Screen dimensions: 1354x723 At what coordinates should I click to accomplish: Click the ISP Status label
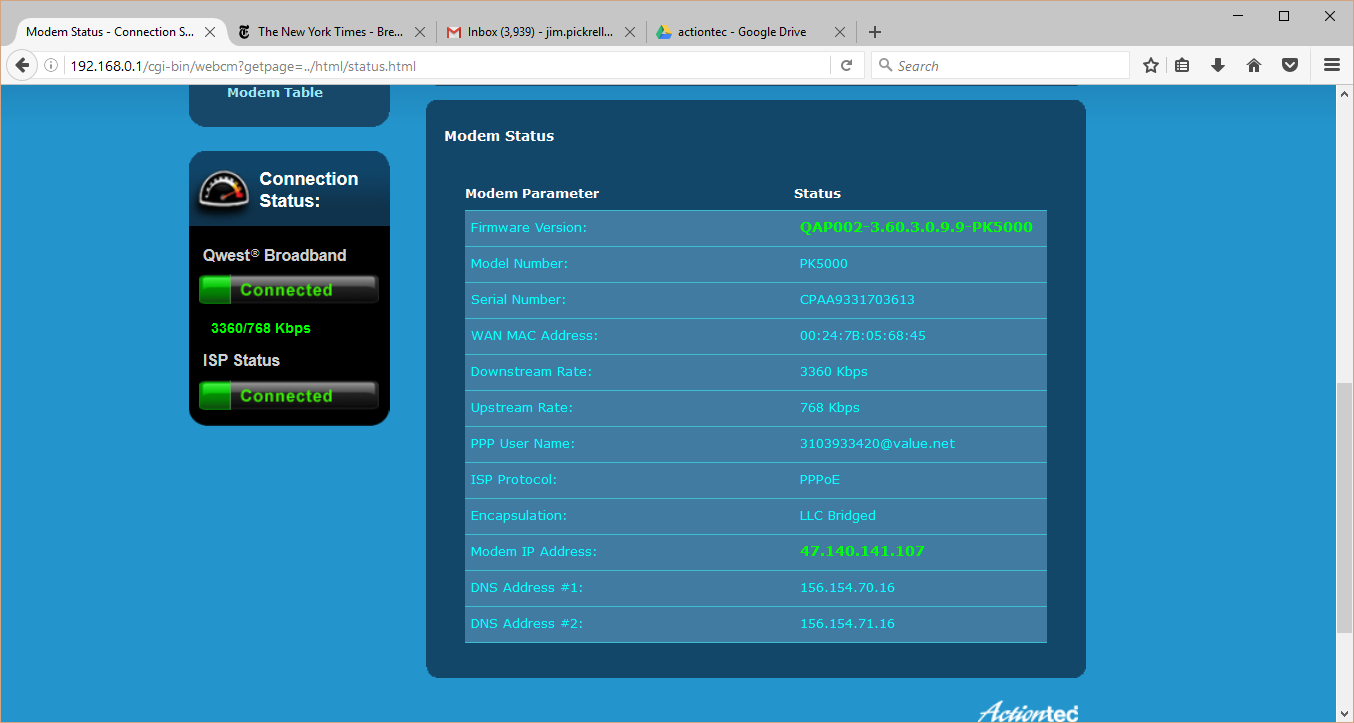(x=241, y=360)
